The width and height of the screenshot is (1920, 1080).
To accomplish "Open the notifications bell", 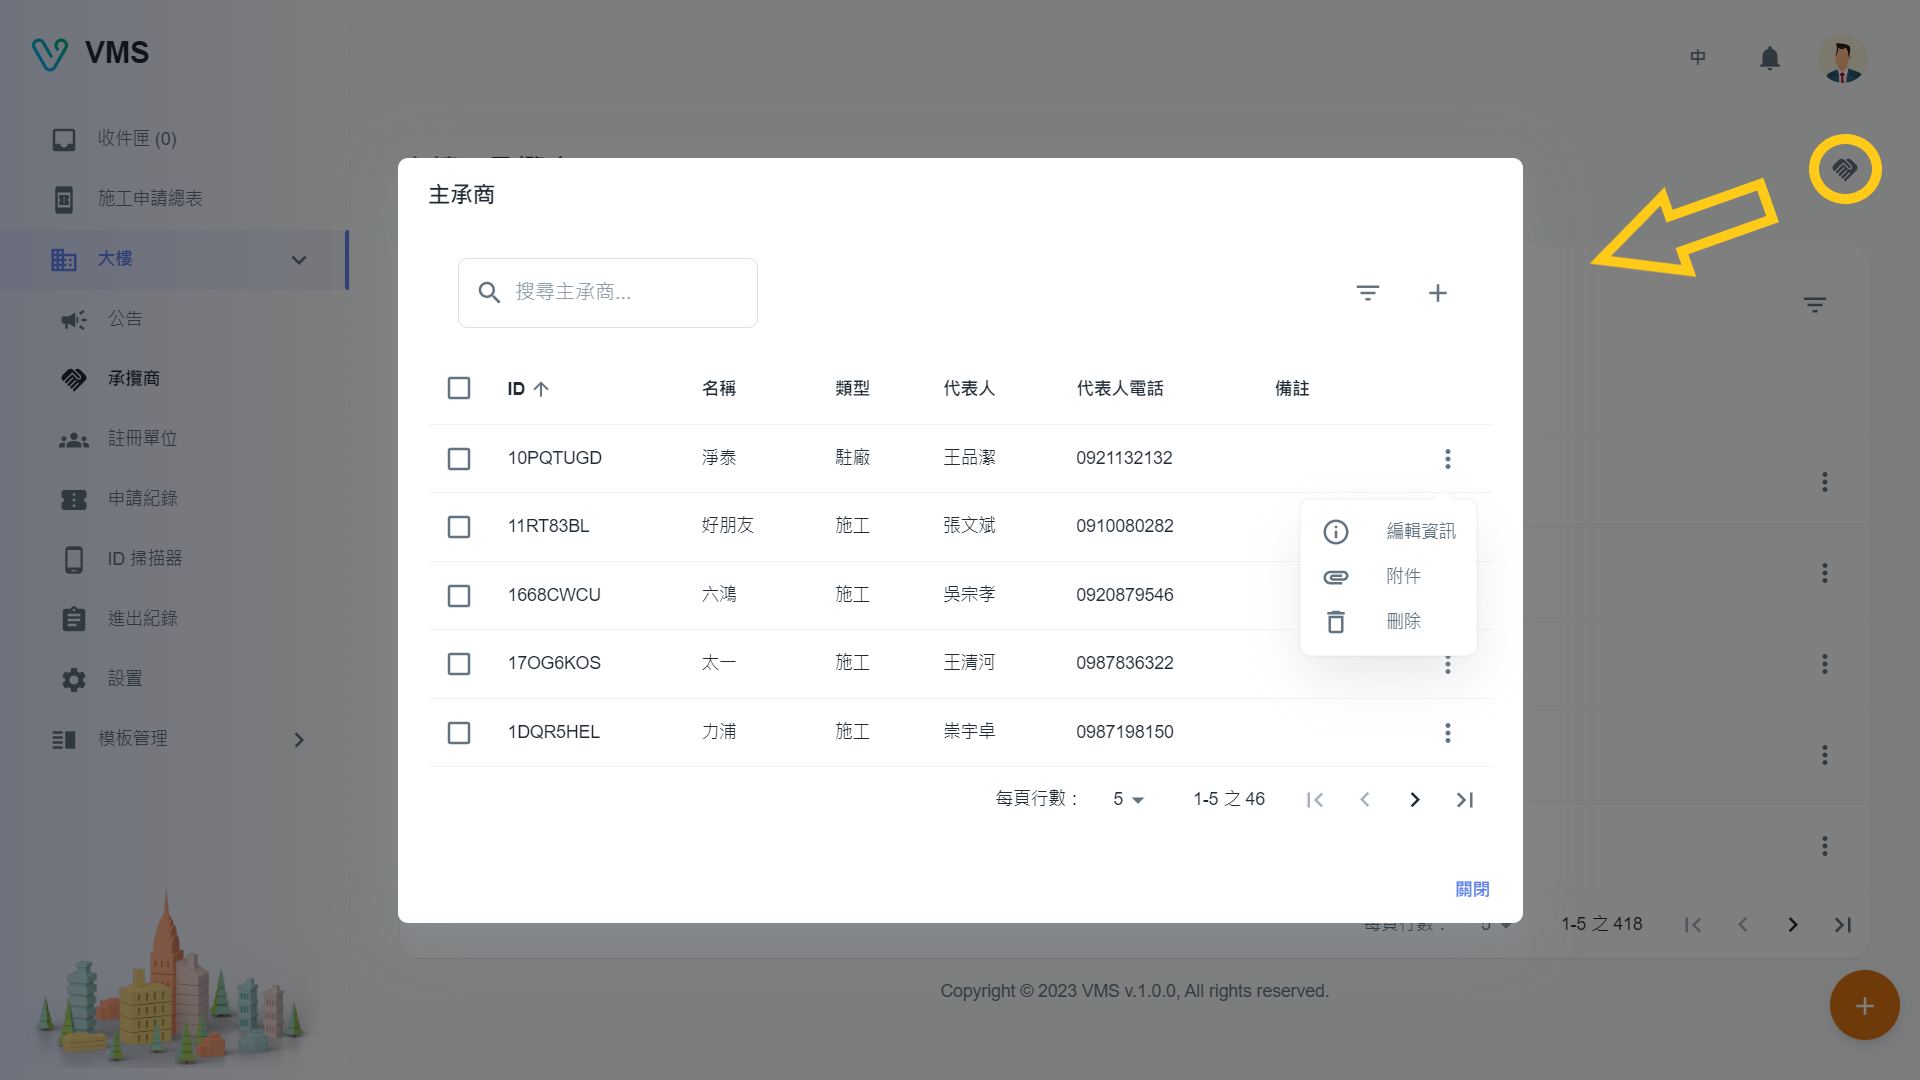I will point(1769,58).
